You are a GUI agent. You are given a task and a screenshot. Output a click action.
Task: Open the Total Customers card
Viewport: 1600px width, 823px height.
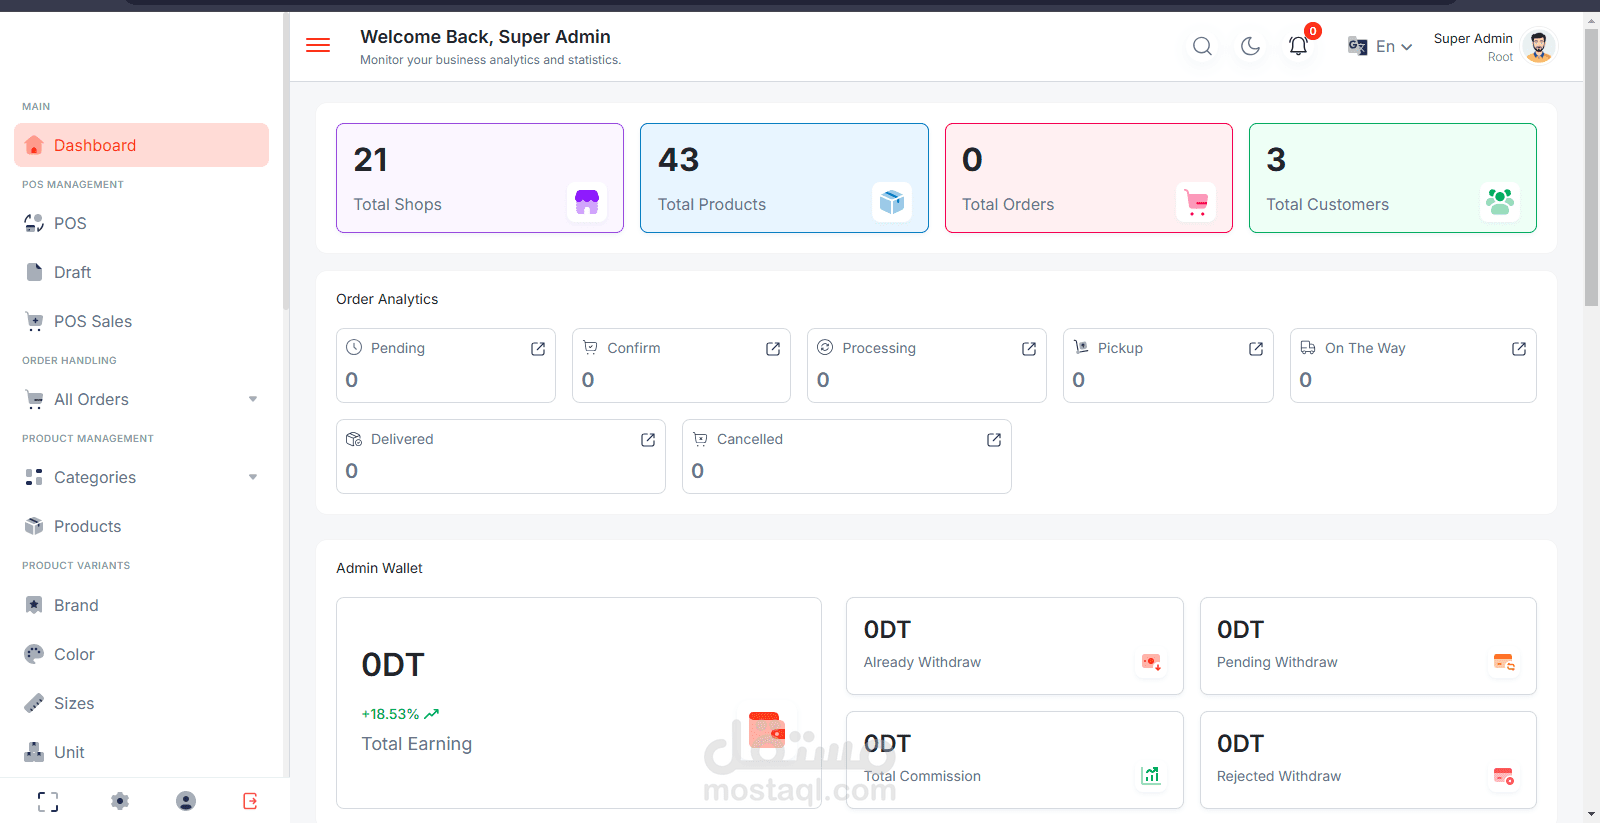[x=1392, y=178]
